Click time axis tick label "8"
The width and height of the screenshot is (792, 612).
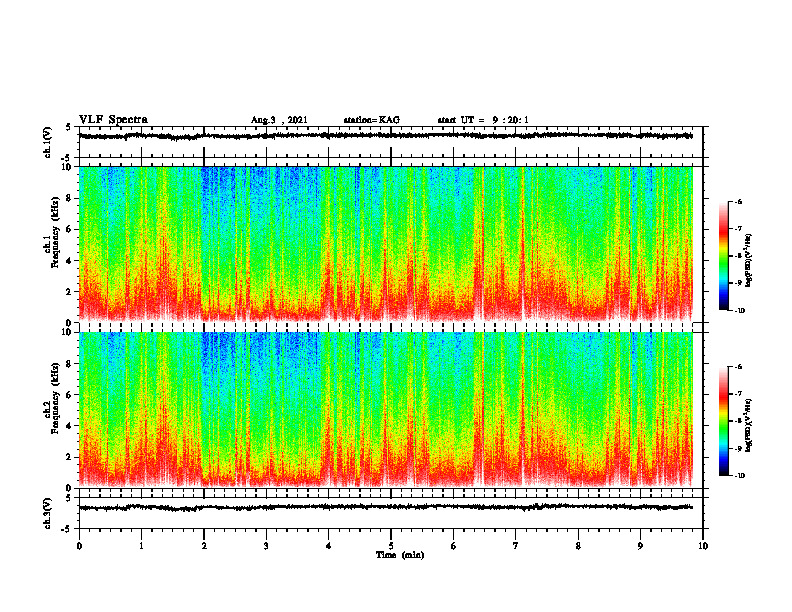point(578,546)
